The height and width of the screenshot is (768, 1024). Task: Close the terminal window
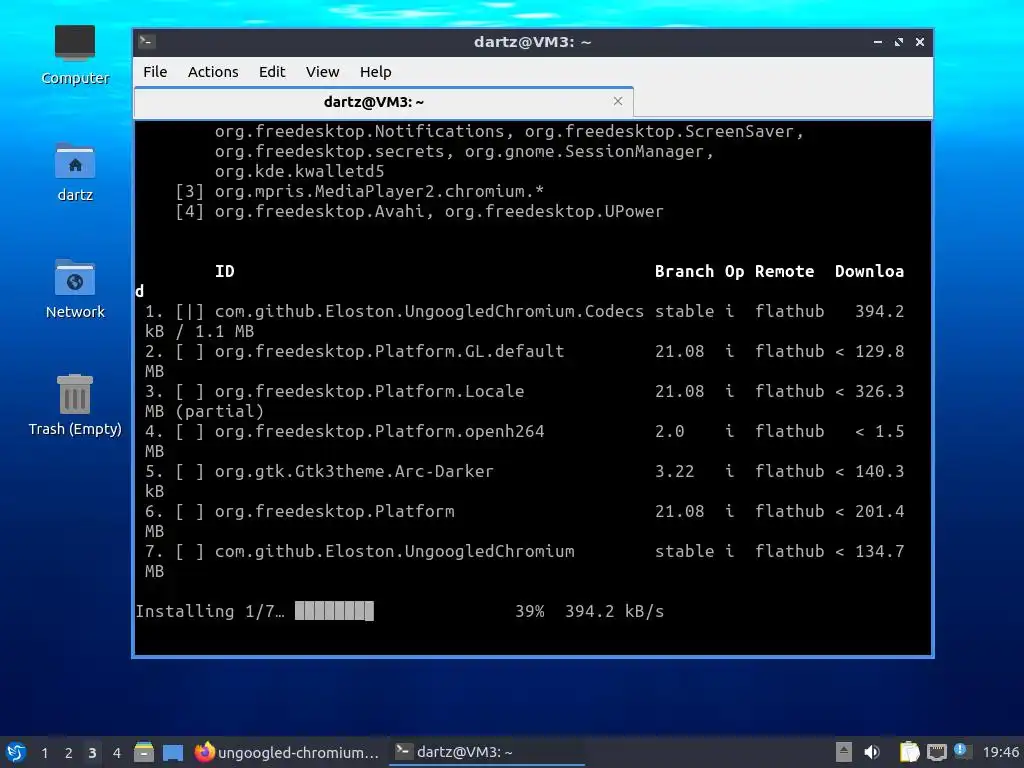[920, 42]
